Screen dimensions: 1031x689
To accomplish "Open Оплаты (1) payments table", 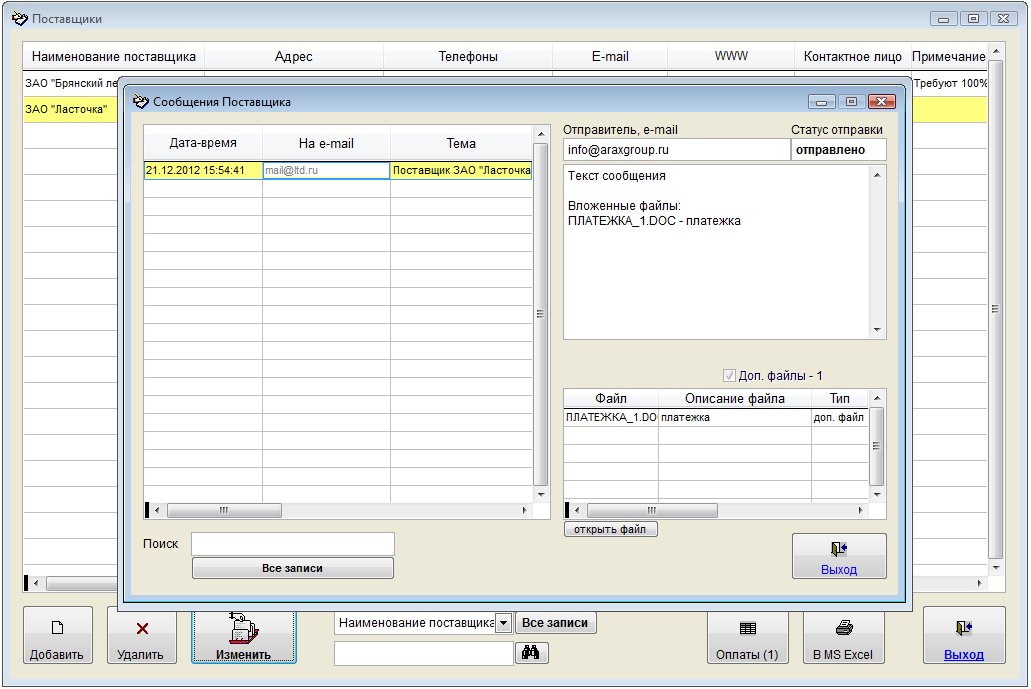I will click(747, 635).
